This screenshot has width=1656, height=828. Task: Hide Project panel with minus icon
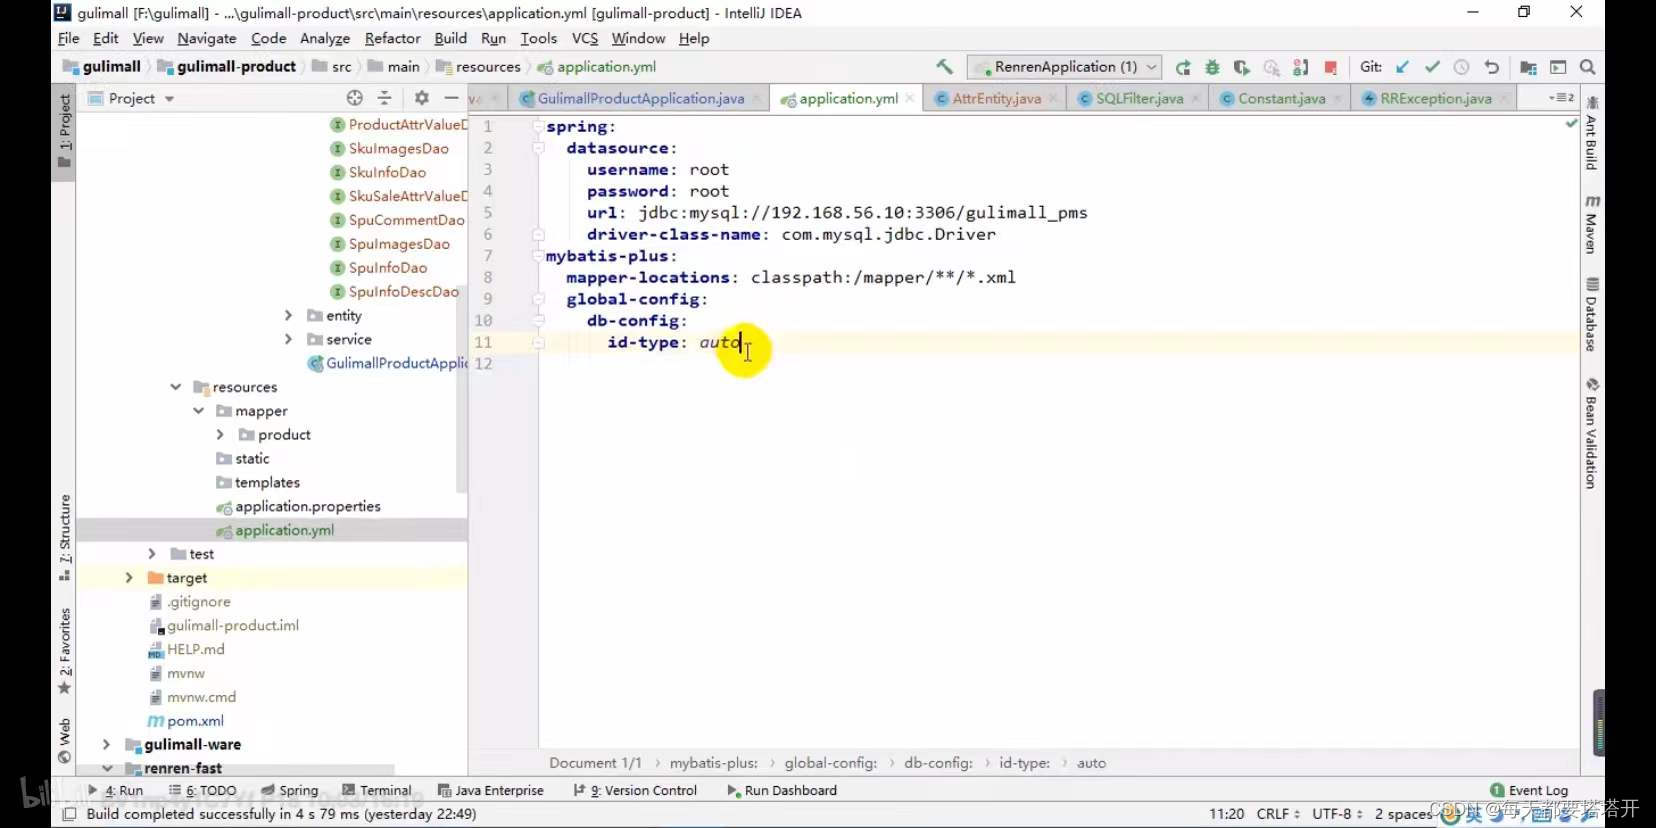pos(451,98)
